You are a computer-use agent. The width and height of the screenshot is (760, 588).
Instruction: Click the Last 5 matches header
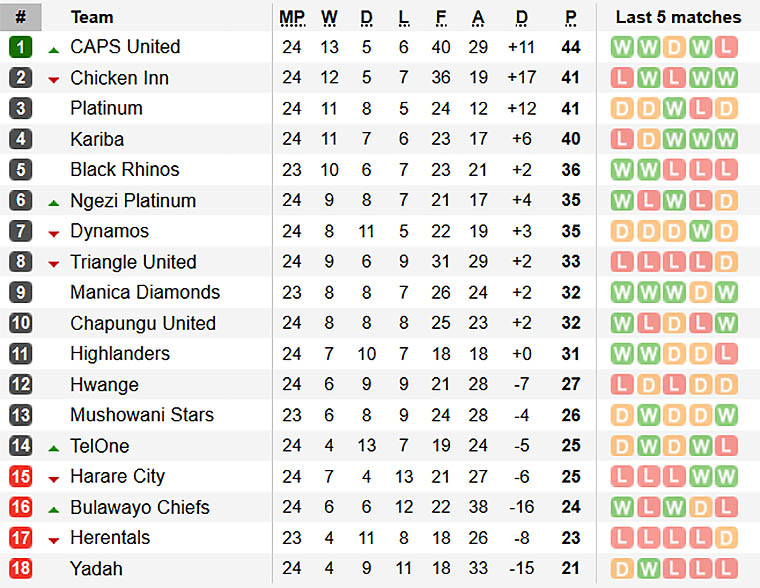678,17
